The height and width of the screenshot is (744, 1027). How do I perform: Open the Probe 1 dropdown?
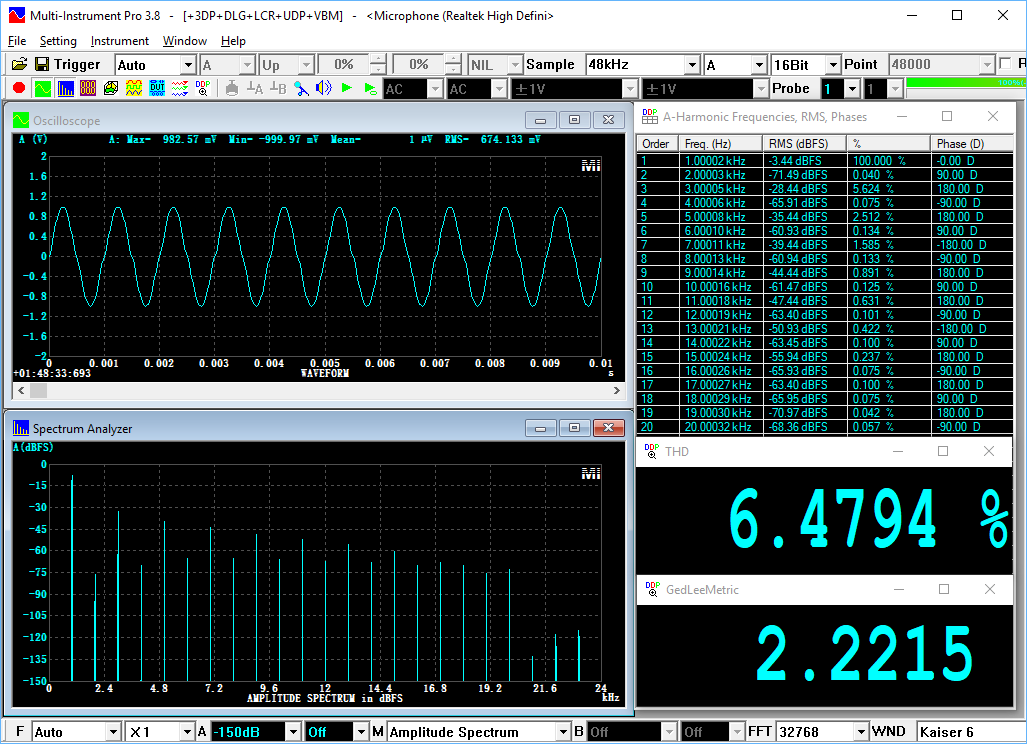tap(851, 88)
